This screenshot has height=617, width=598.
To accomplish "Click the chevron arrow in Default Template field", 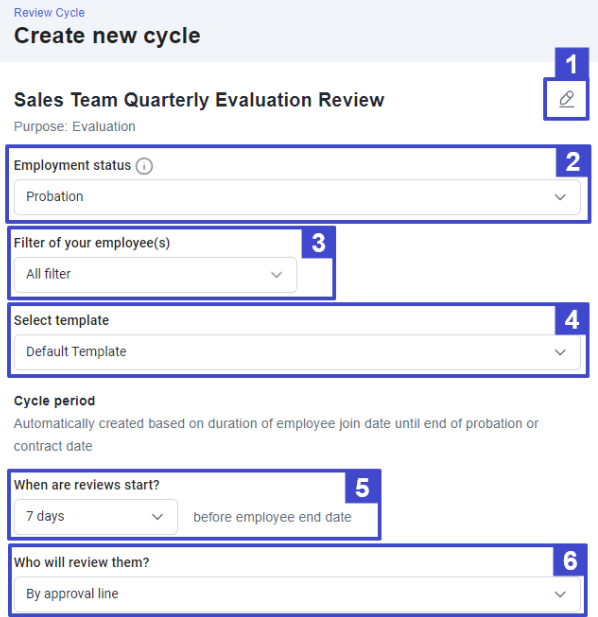I will tap(560, 352).
